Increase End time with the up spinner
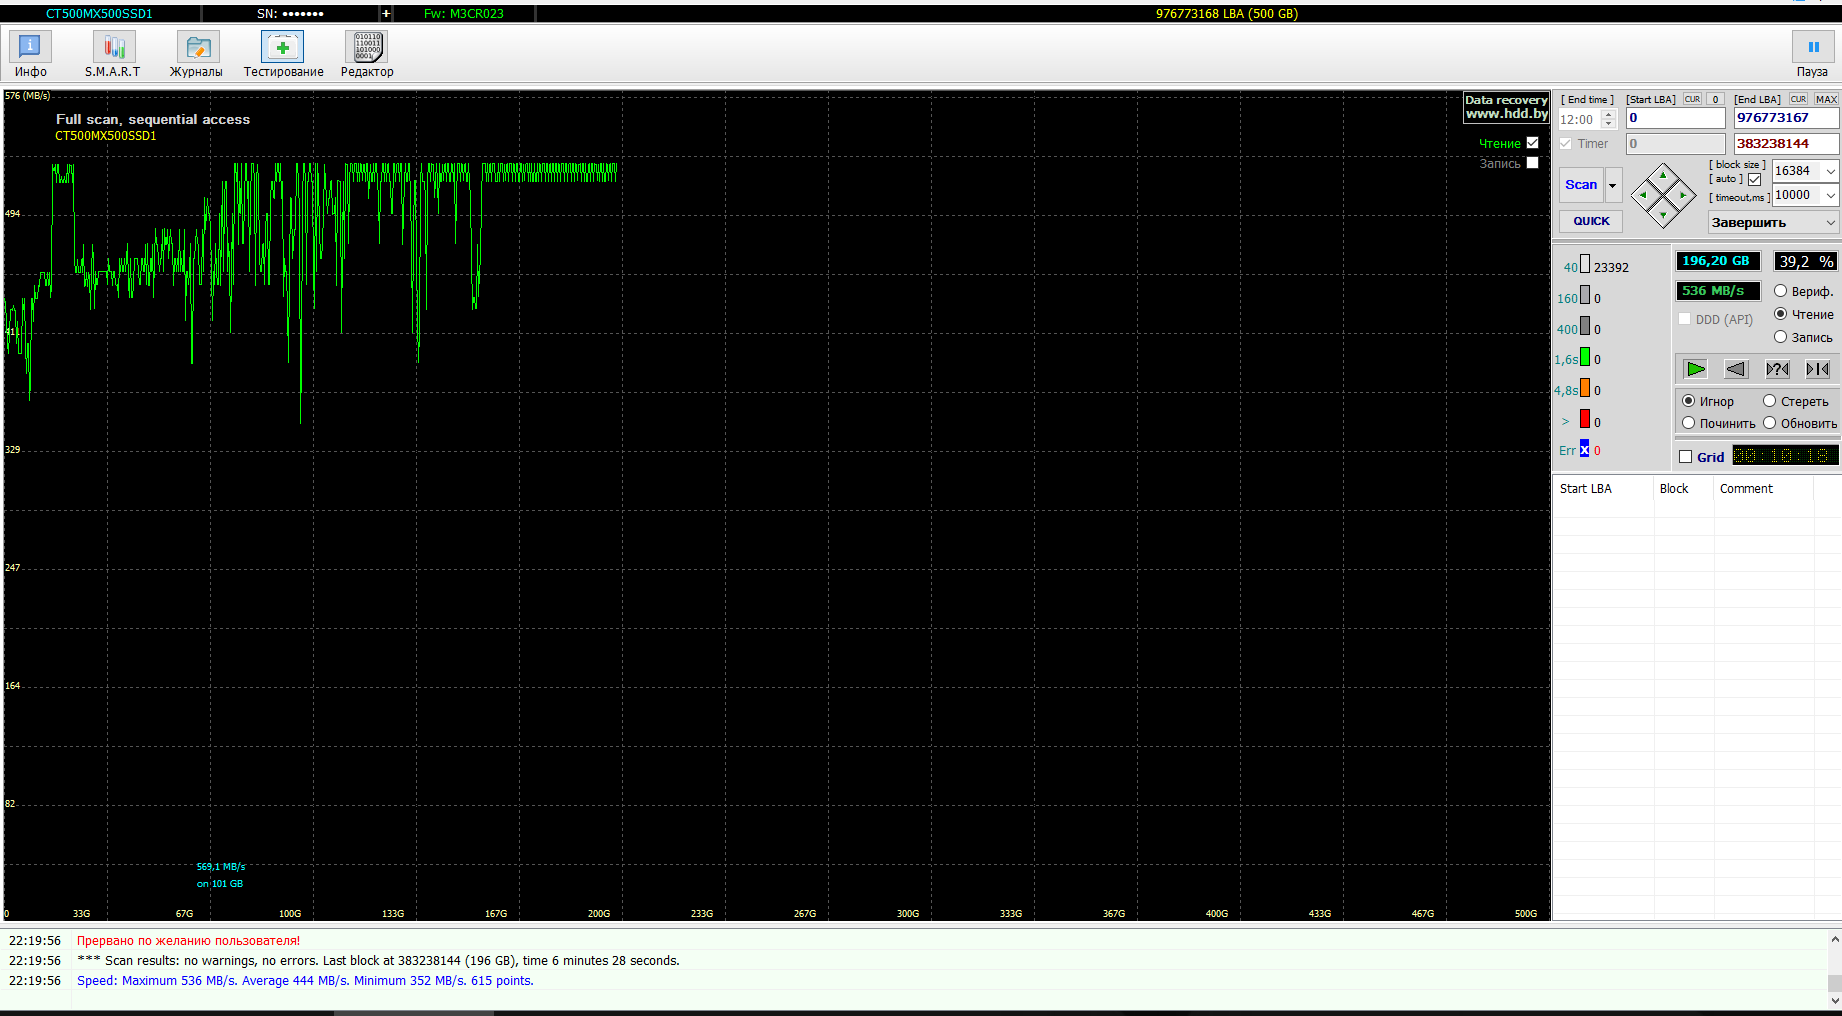 pos(1609,114)
